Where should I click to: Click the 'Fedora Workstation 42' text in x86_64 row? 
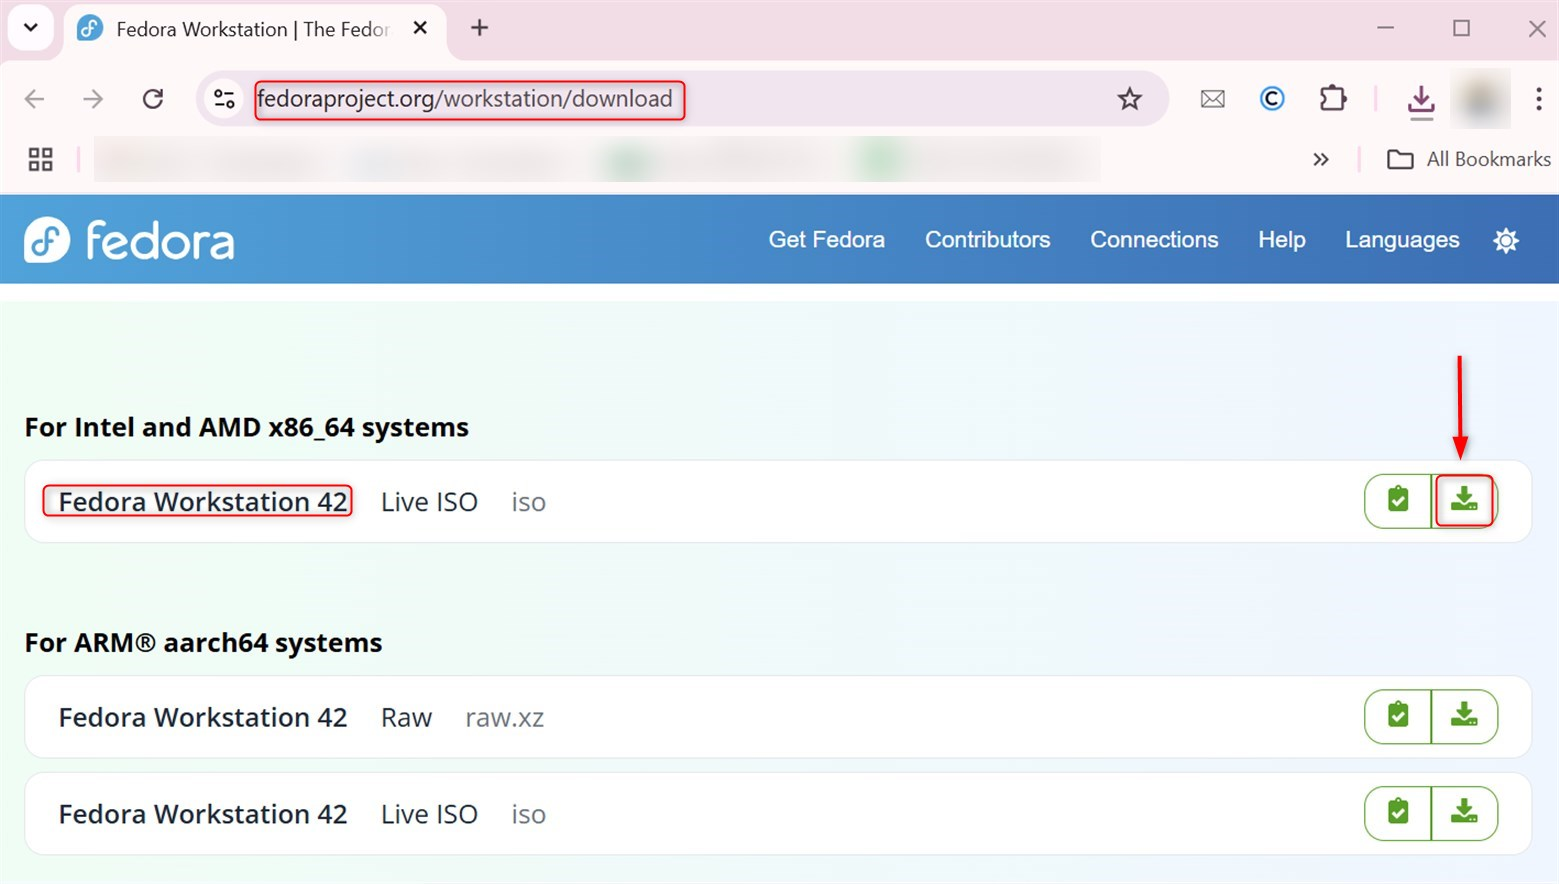[202, 502]
